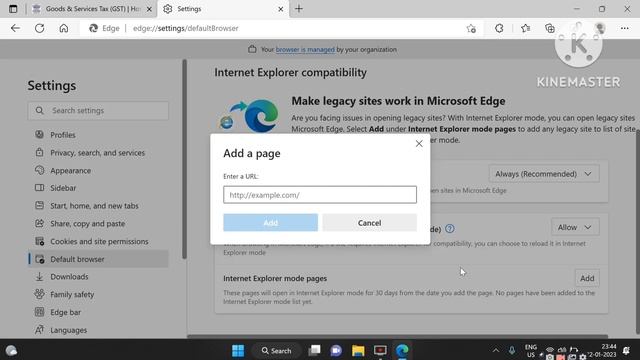The height and width of the screenshot is (360, 640).
Task: Open the tab actions menu icon
Action: [x=13, y=9]
